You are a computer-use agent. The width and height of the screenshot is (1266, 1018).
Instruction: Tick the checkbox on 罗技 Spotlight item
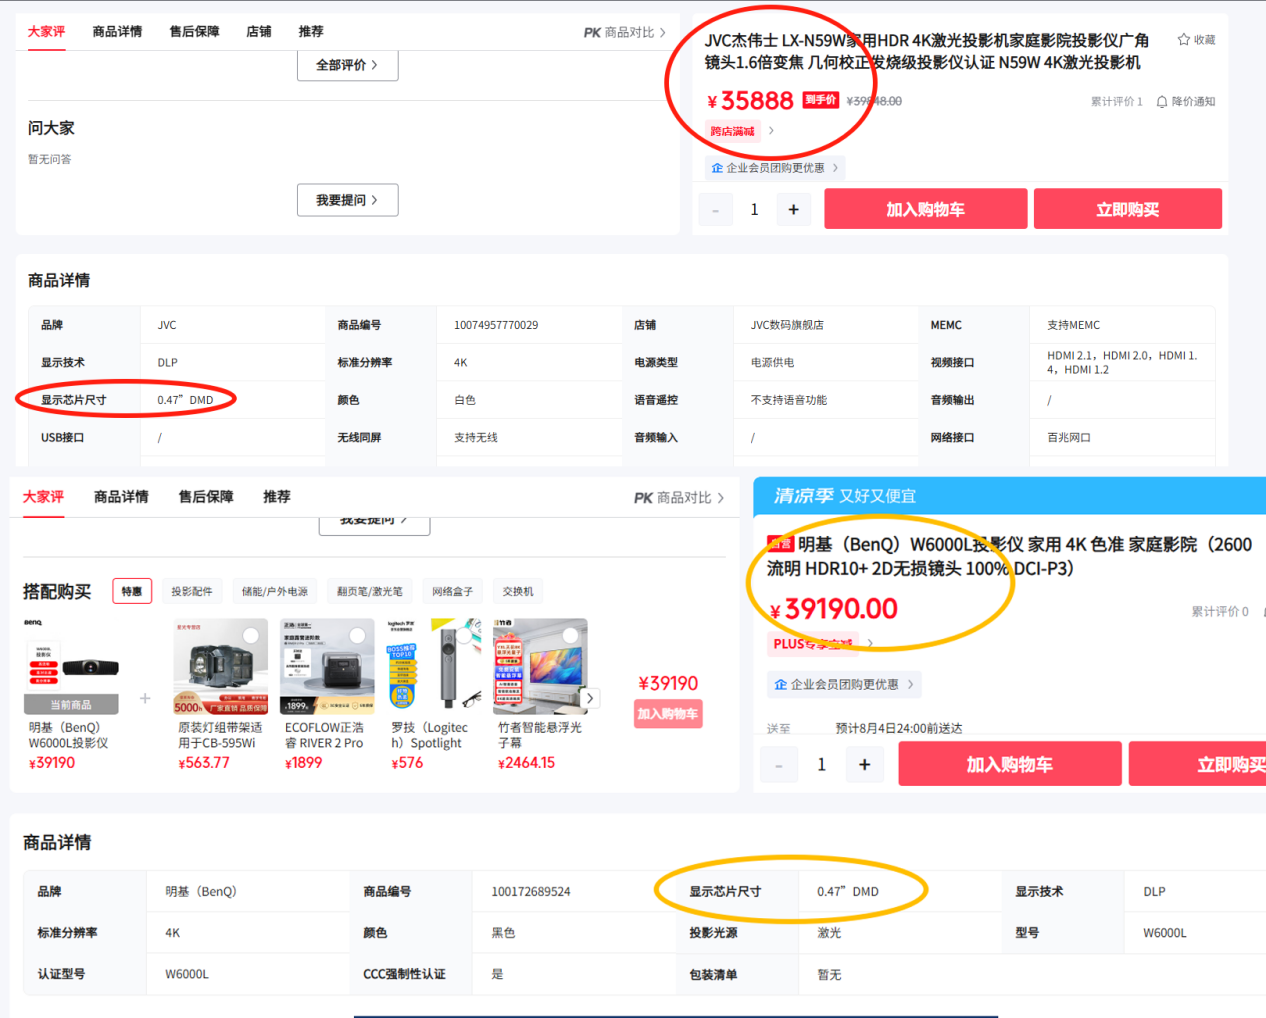465,634
